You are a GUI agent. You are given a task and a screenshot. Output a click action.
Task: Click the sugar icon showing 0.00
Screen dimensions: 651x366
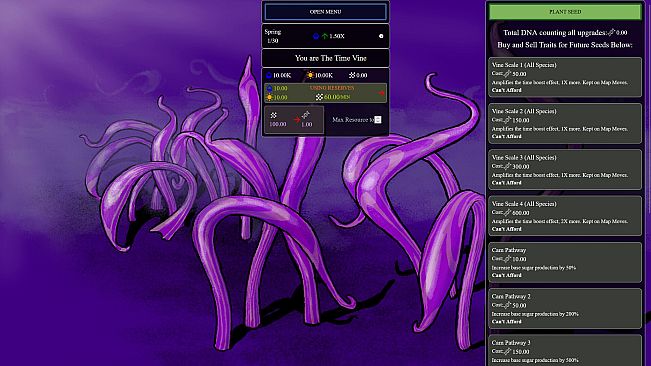pos(352,75)
